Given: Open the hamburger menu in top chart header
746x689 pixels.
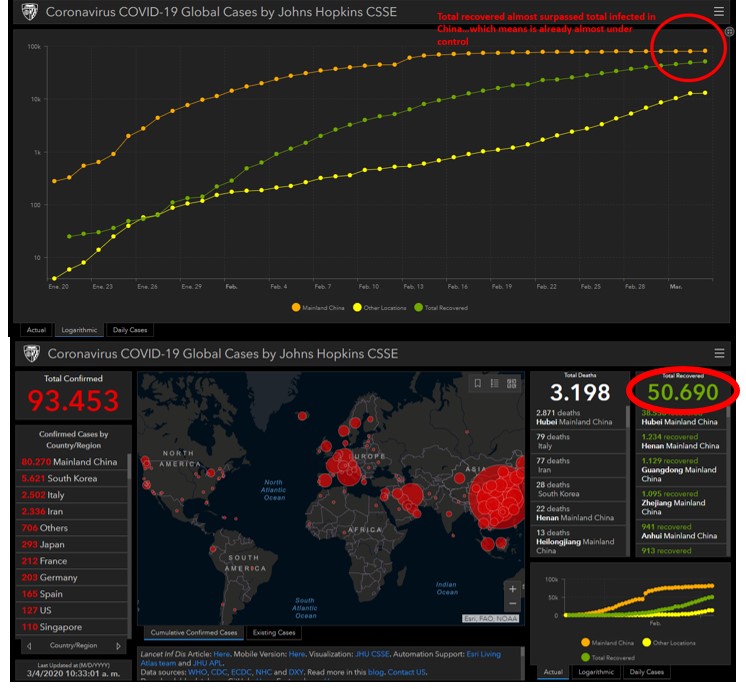Looking at the screenshot, I should tap(719, 11).
